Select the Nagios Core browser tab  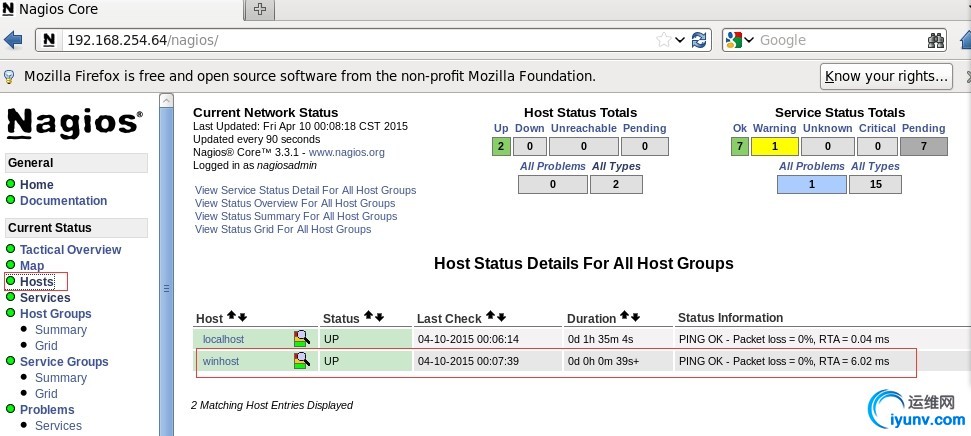pos(120,10)
